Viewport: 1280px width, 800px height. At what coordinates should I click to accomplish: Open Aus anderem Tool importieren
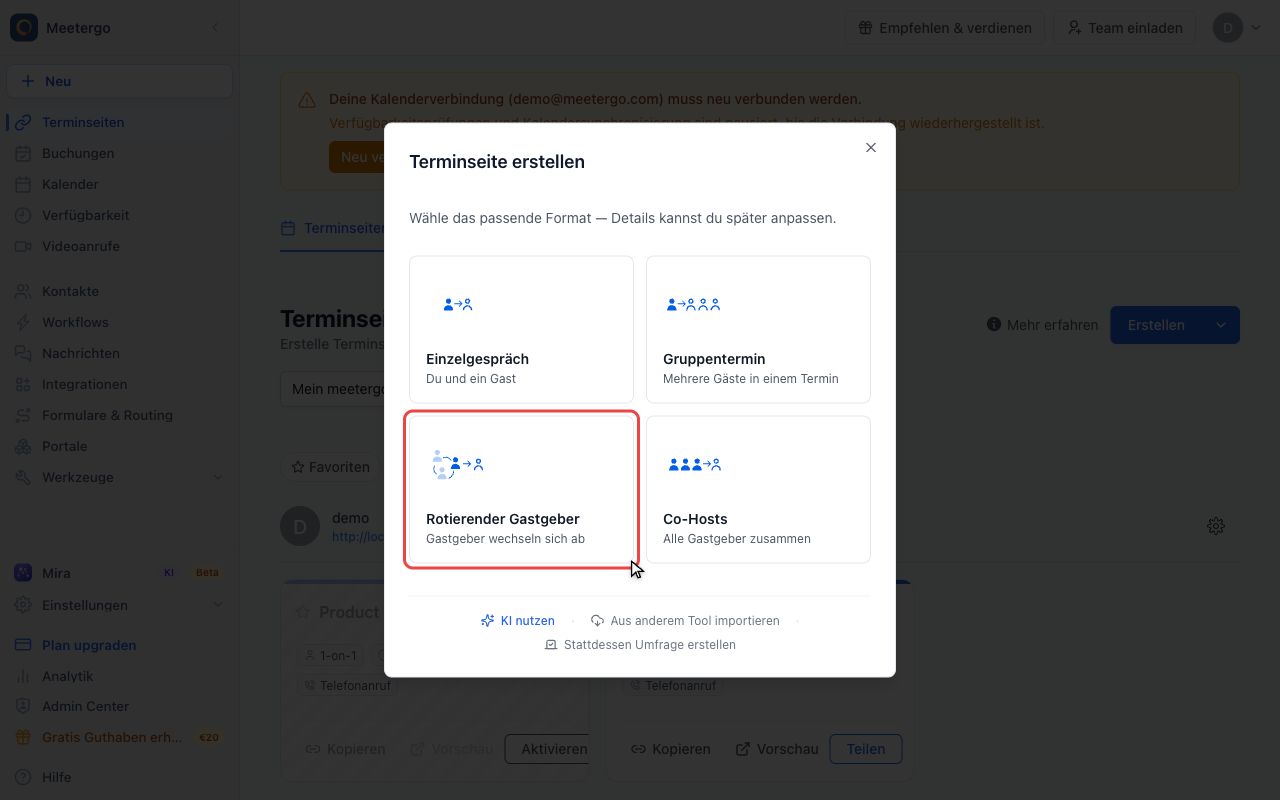click(x=685, y=621)
